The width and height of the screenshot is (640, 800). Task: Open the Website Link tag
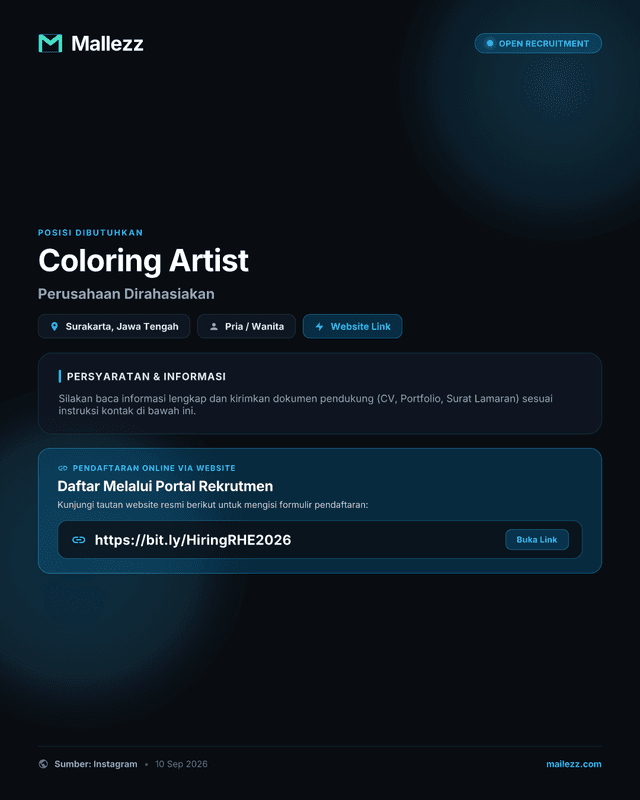point(353,327)
